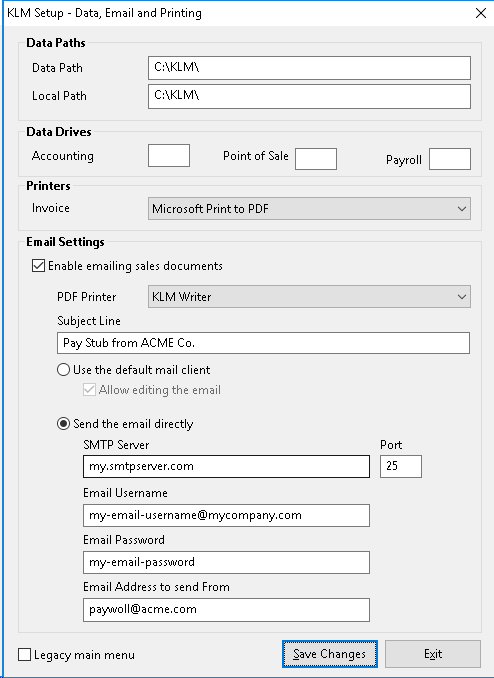Check the Legacy main menu option

25,655
